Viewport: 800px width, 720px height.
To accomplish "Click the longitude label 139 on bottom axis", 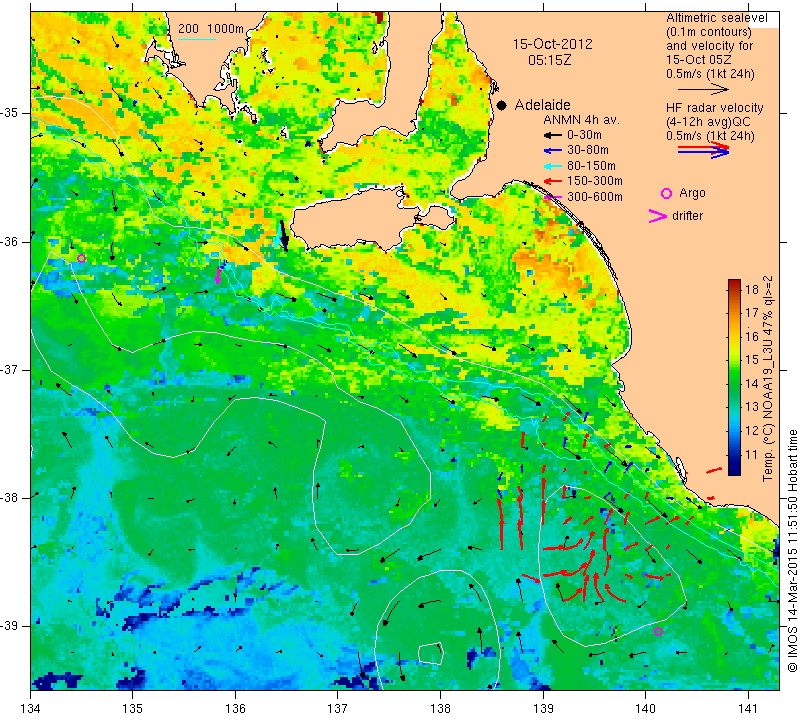I will pyautogui.click(x=543, y=708).
